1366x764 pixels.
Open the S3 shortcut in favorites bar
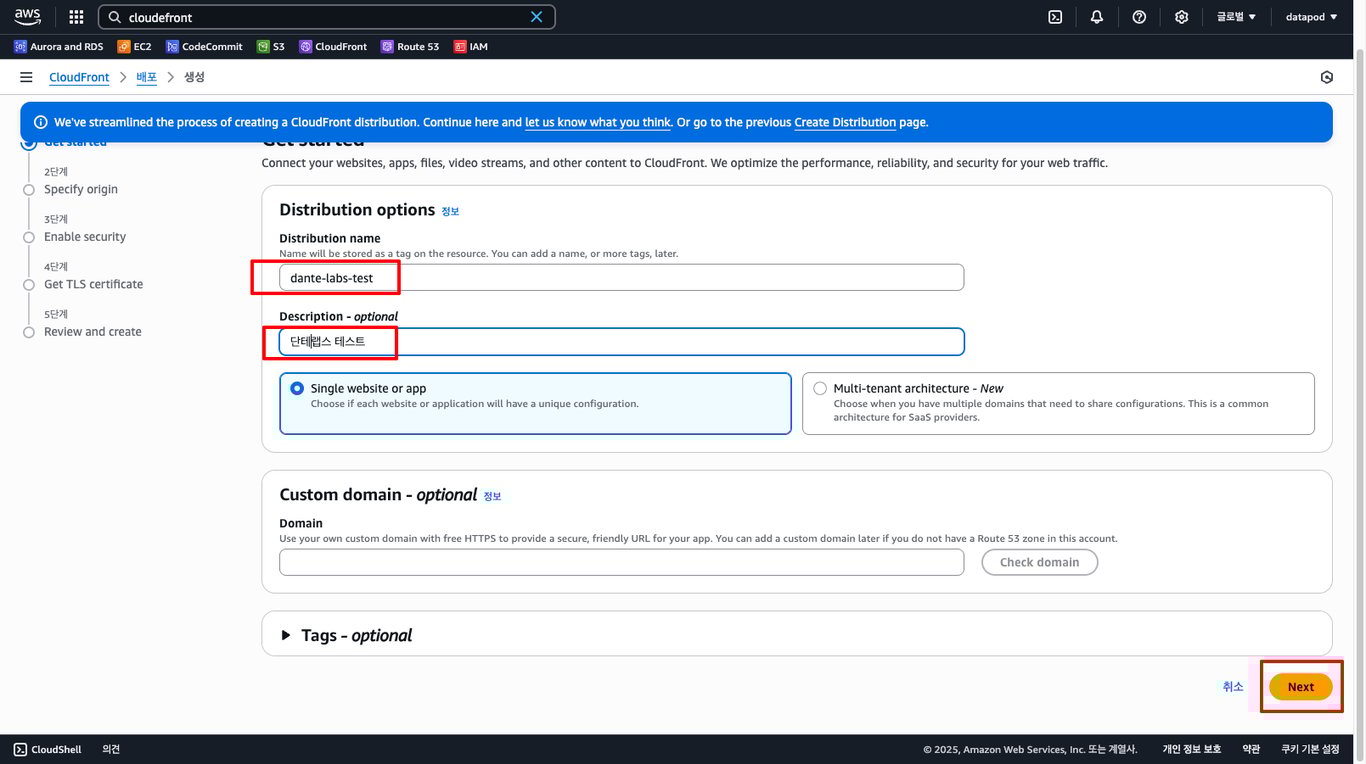(271, 46)
